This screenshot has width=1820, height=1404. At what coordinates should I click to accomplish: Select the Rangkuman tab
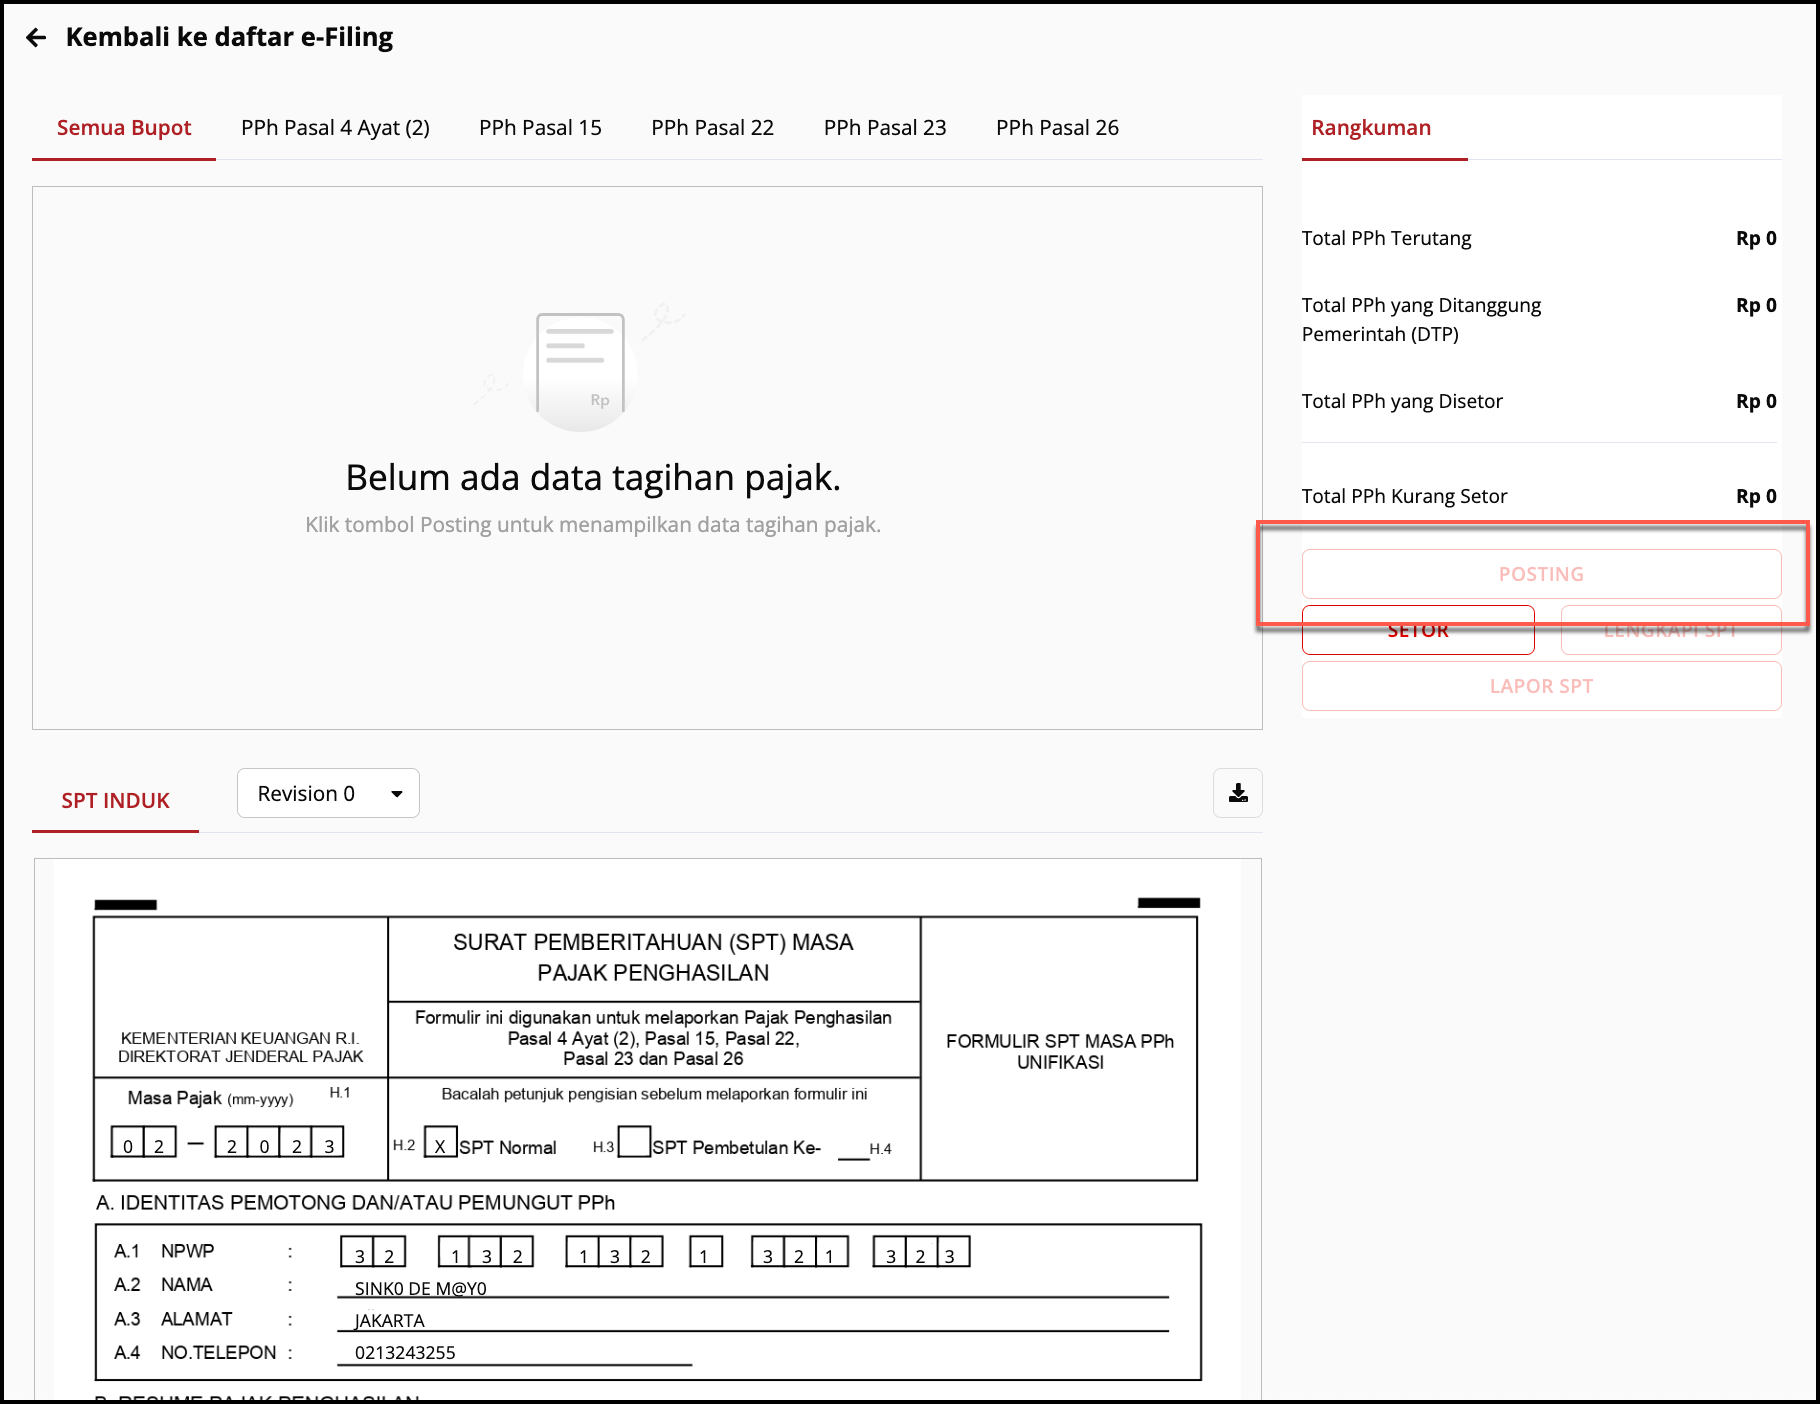click(1370, 128)
